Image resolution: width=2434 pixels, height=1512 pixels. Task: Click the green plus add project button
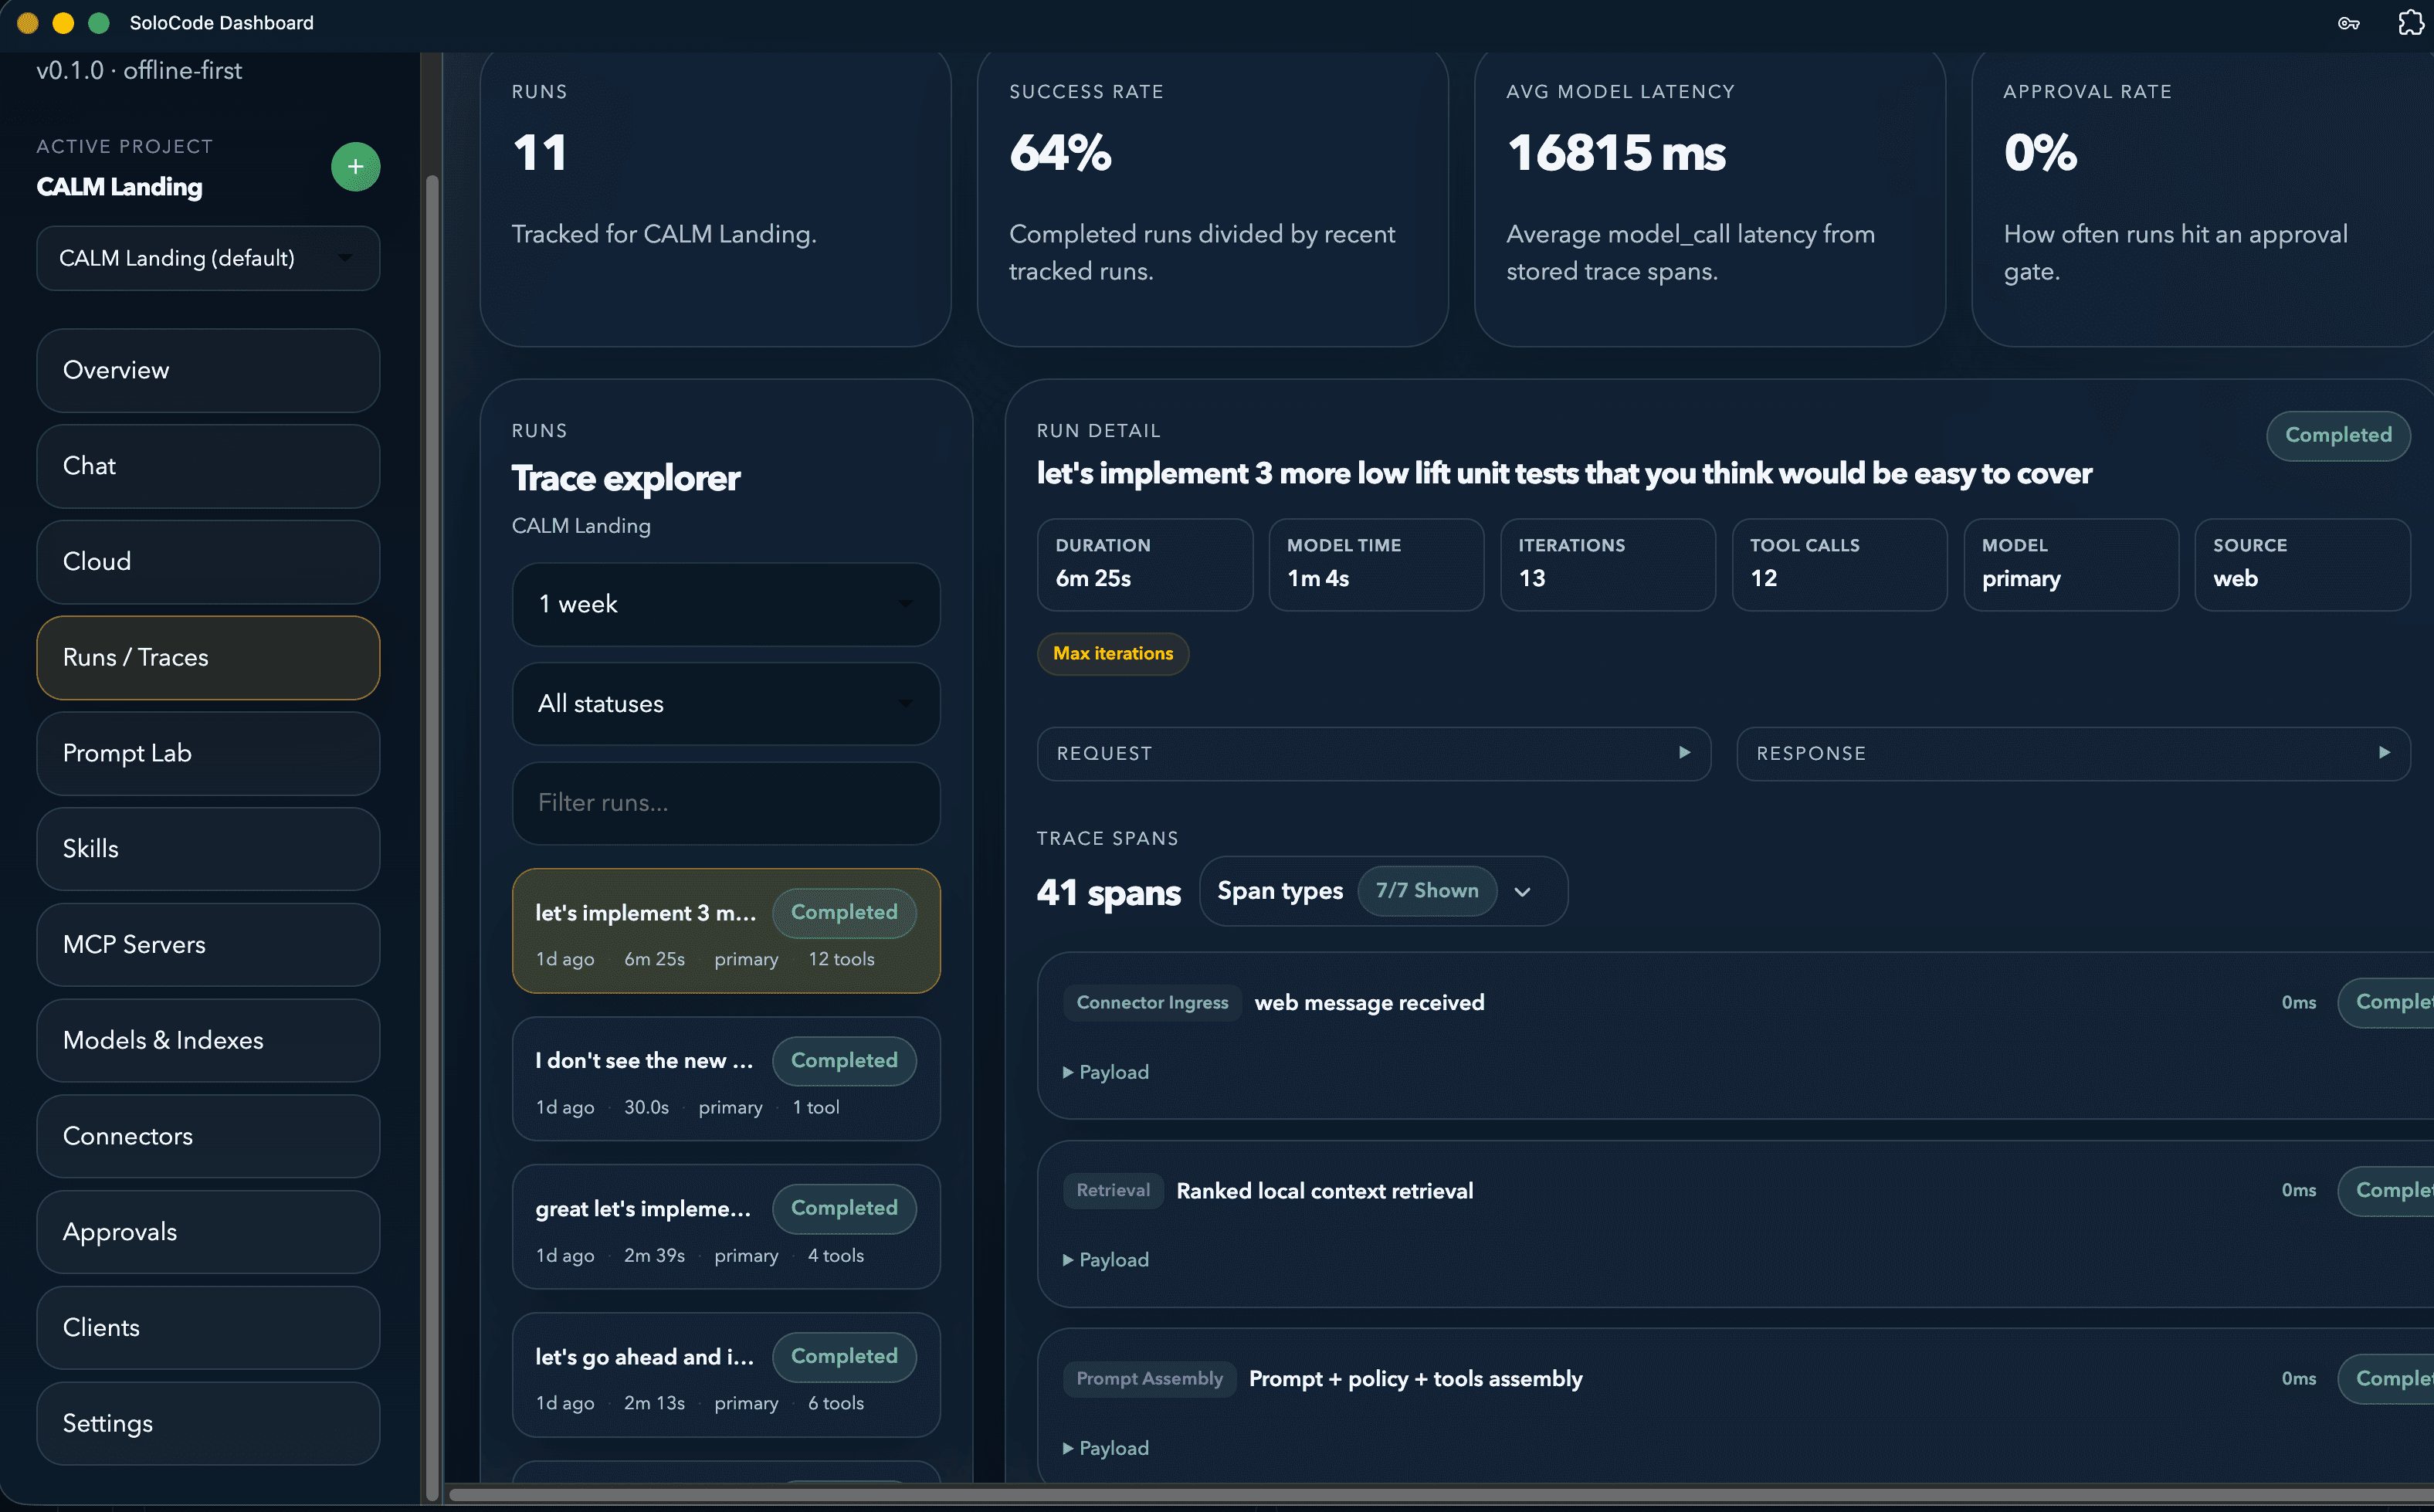[x=355, y=167]
